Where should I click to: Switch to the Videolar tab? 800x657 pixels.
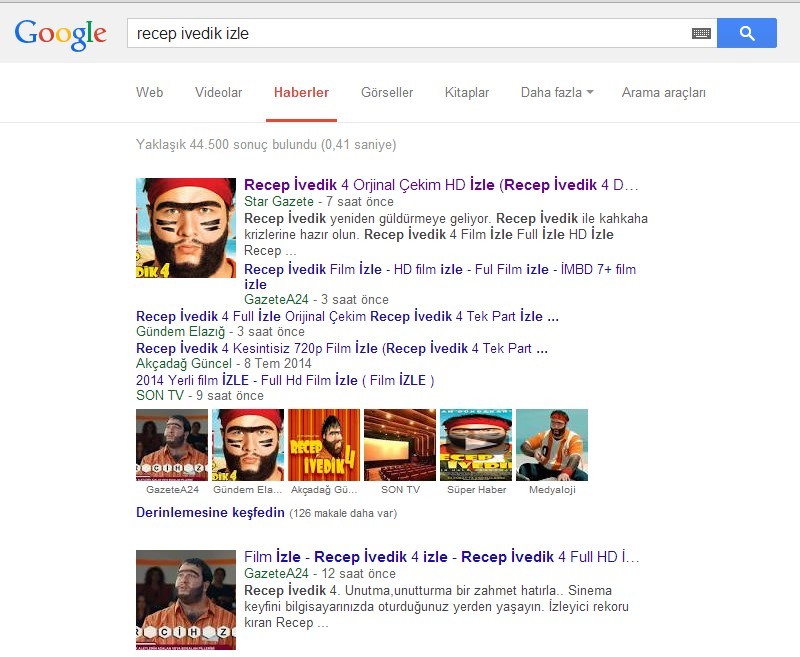click(218, 92)
